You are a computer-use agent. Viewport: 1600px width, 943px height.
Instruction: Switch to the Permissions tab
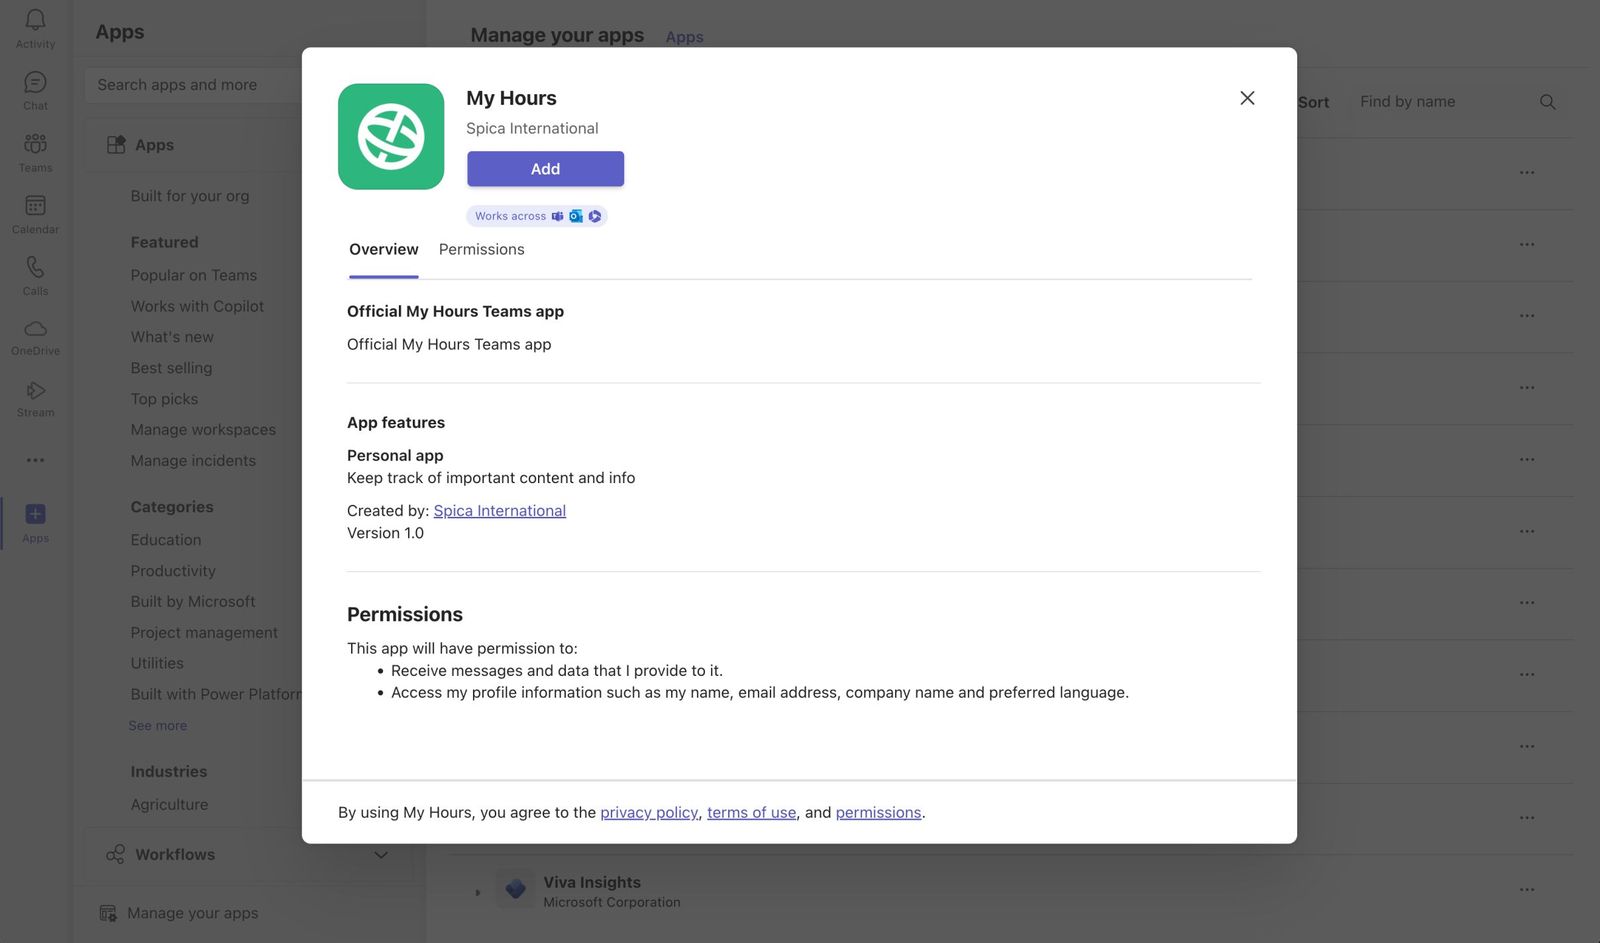481,249
